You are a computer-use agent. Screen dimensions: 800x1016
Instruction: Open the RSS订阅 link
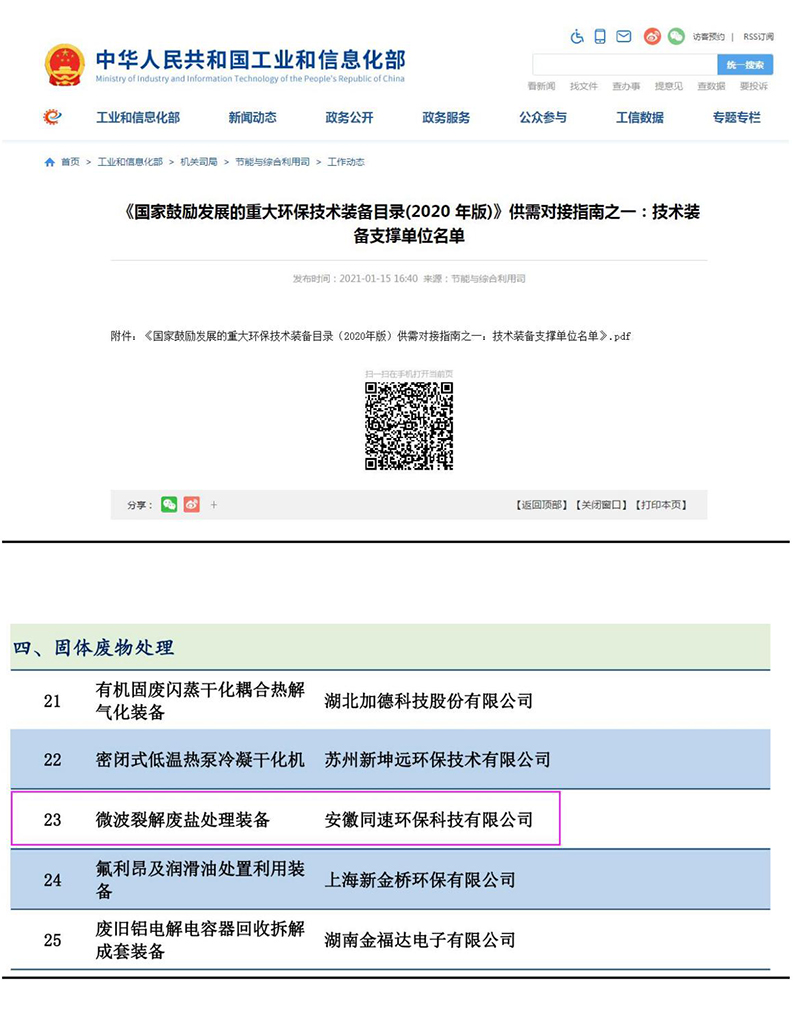click(758, 37)
